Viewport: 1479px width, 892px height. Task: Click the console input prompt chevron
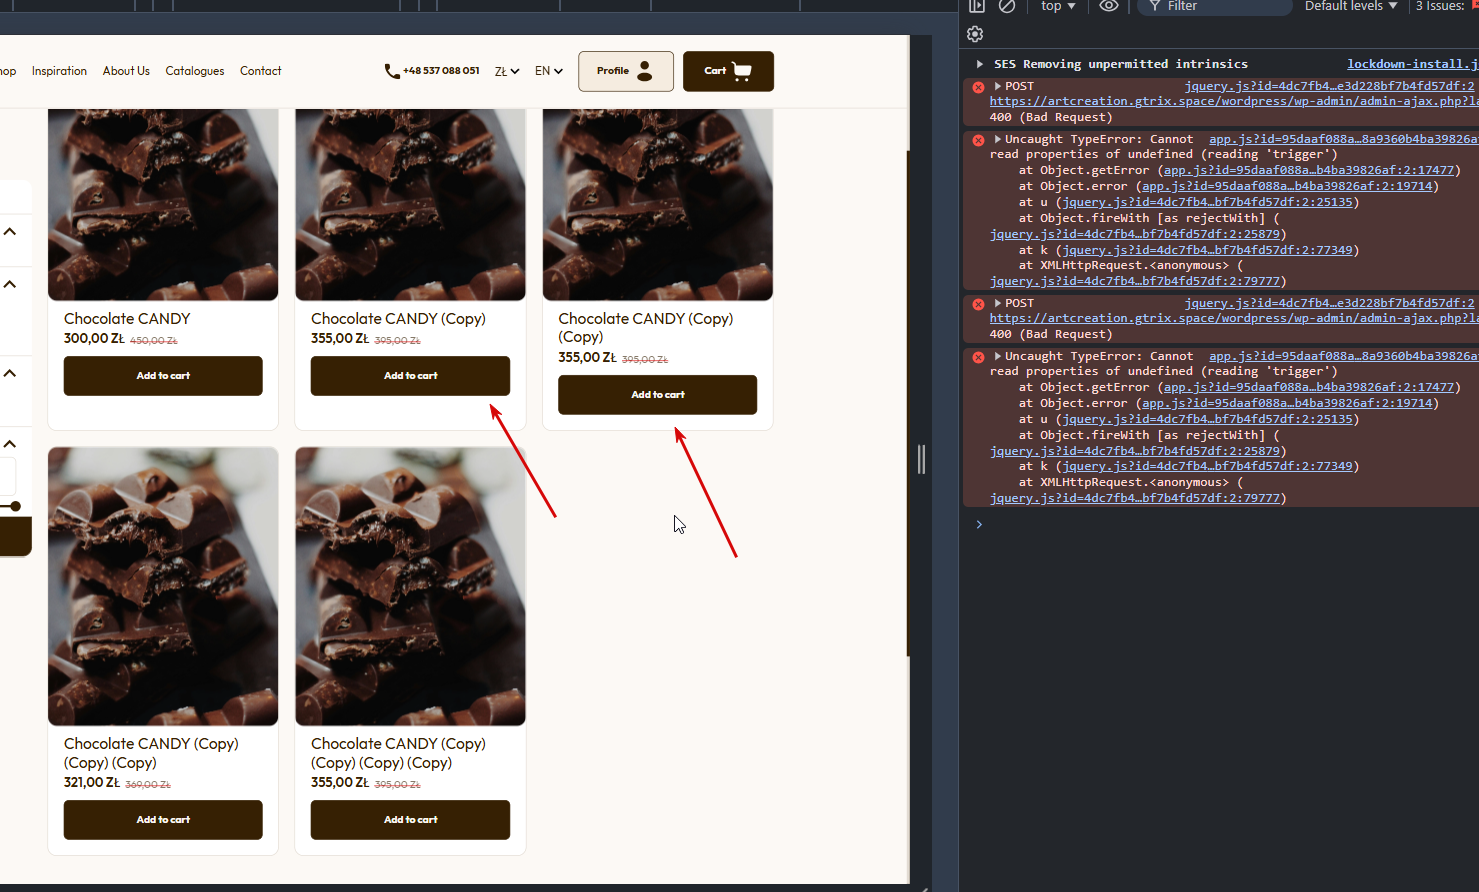click(979, 524)
